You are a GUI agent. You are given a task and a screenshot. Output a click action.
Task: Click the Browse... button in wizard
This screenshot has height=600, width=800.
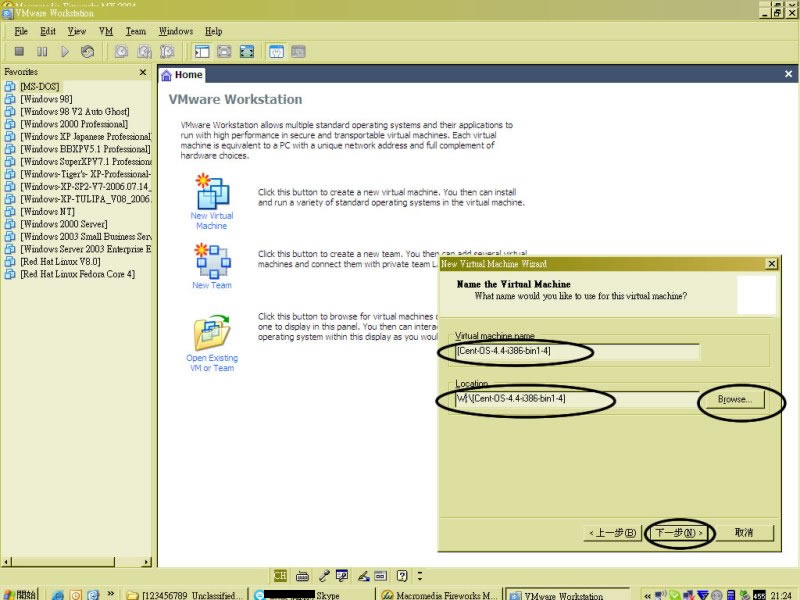[735, 399]
